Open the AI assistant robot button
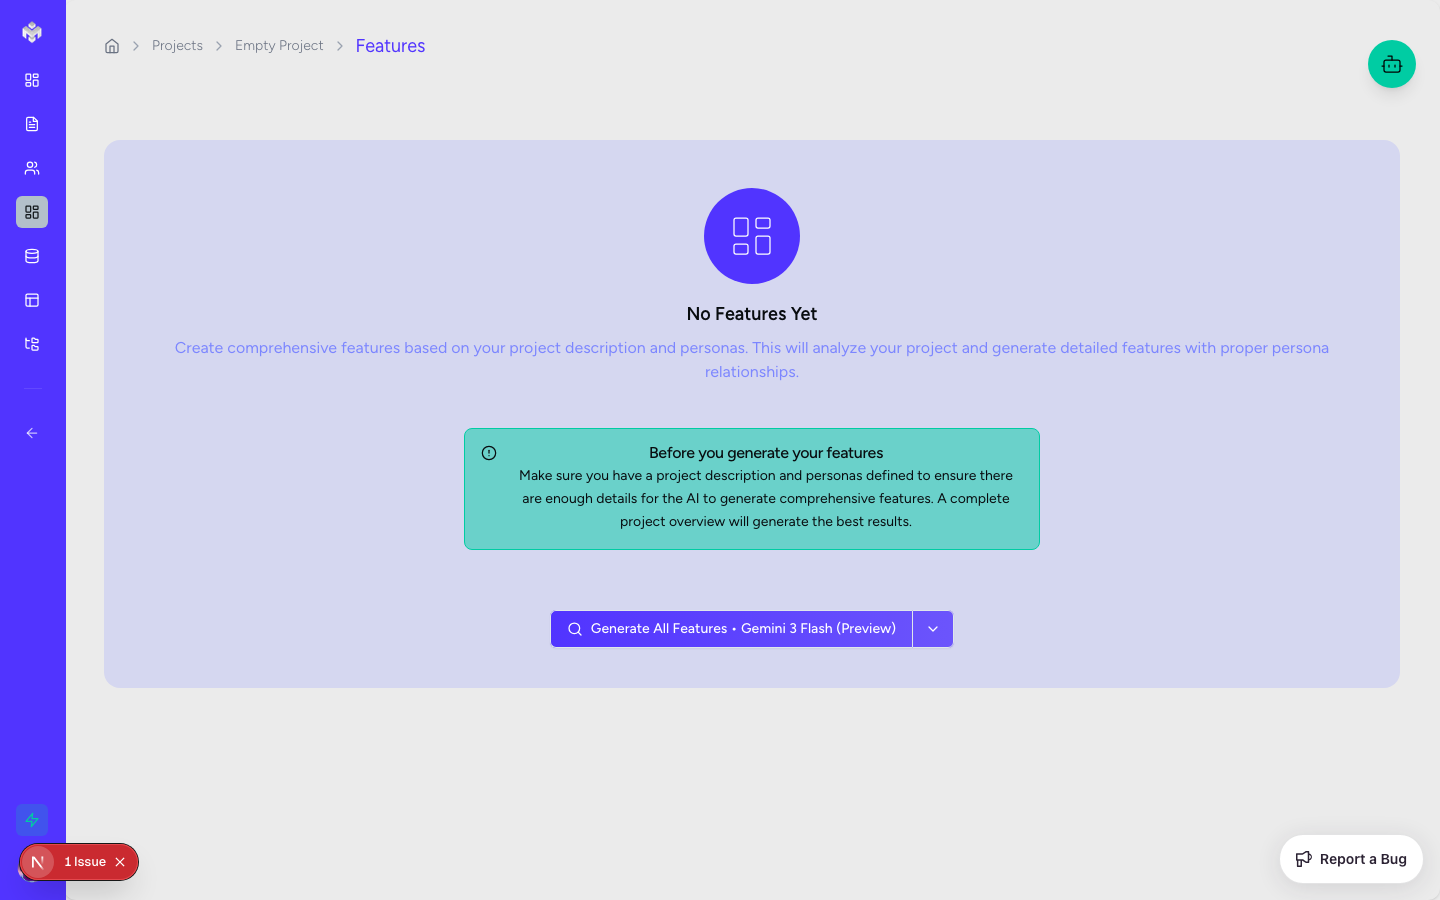The width and height of the screenshot is (1440, 900). click(1391, 64)
